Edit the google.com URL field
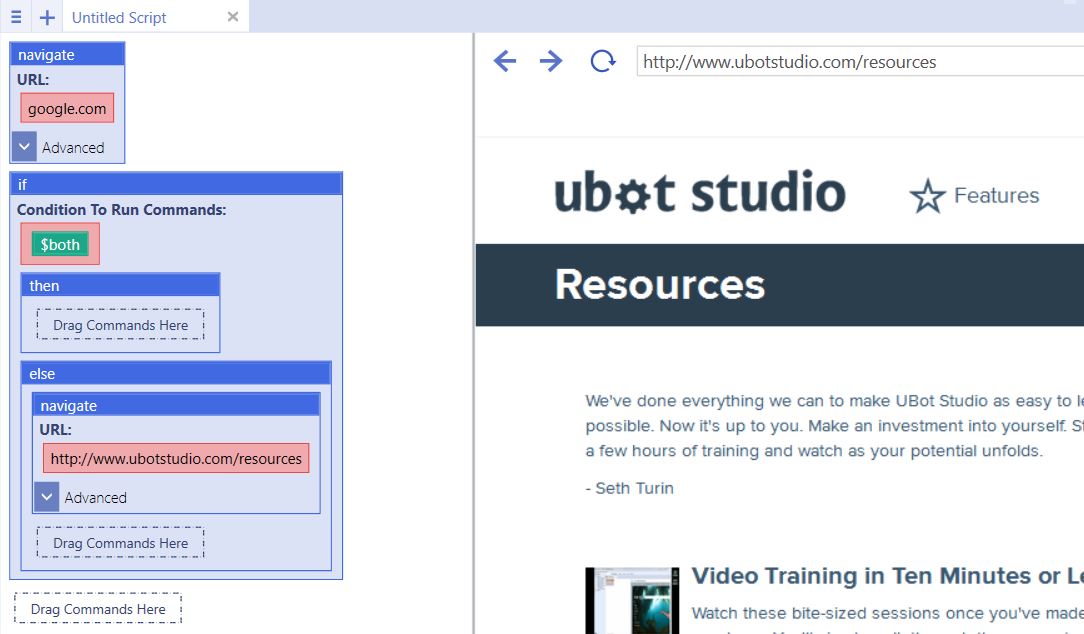 coord(67,109)
